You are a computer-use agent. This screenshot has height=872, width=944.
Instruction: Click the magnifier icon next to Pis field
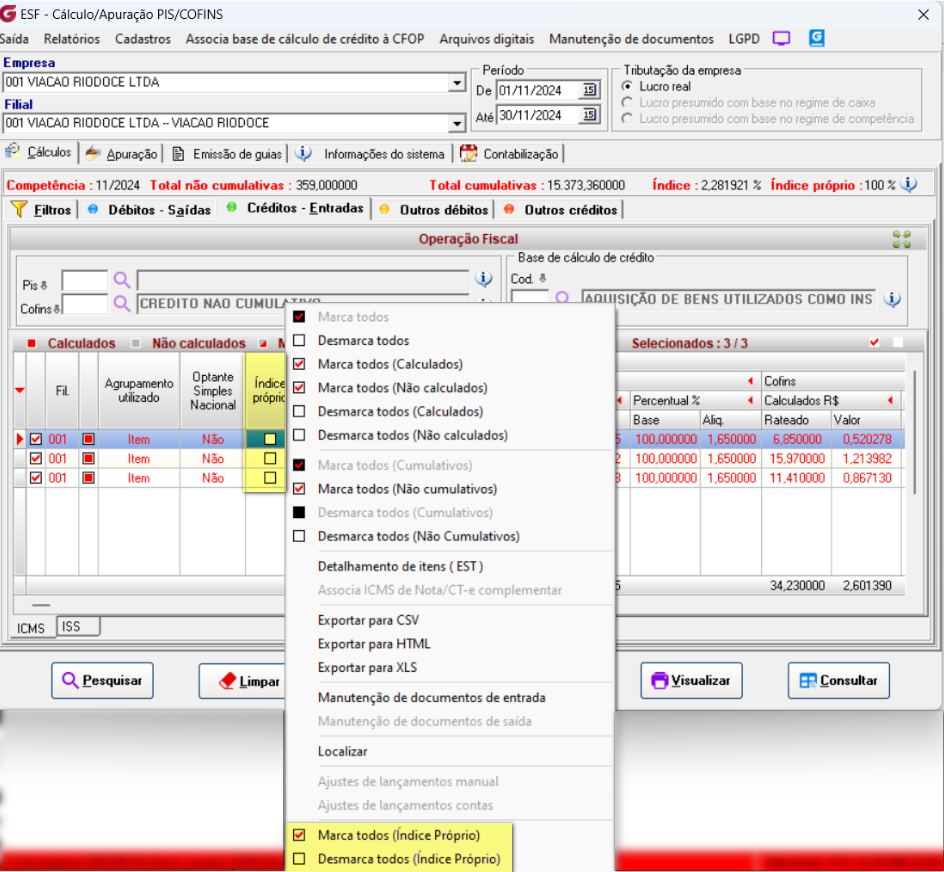click(122, 280)
